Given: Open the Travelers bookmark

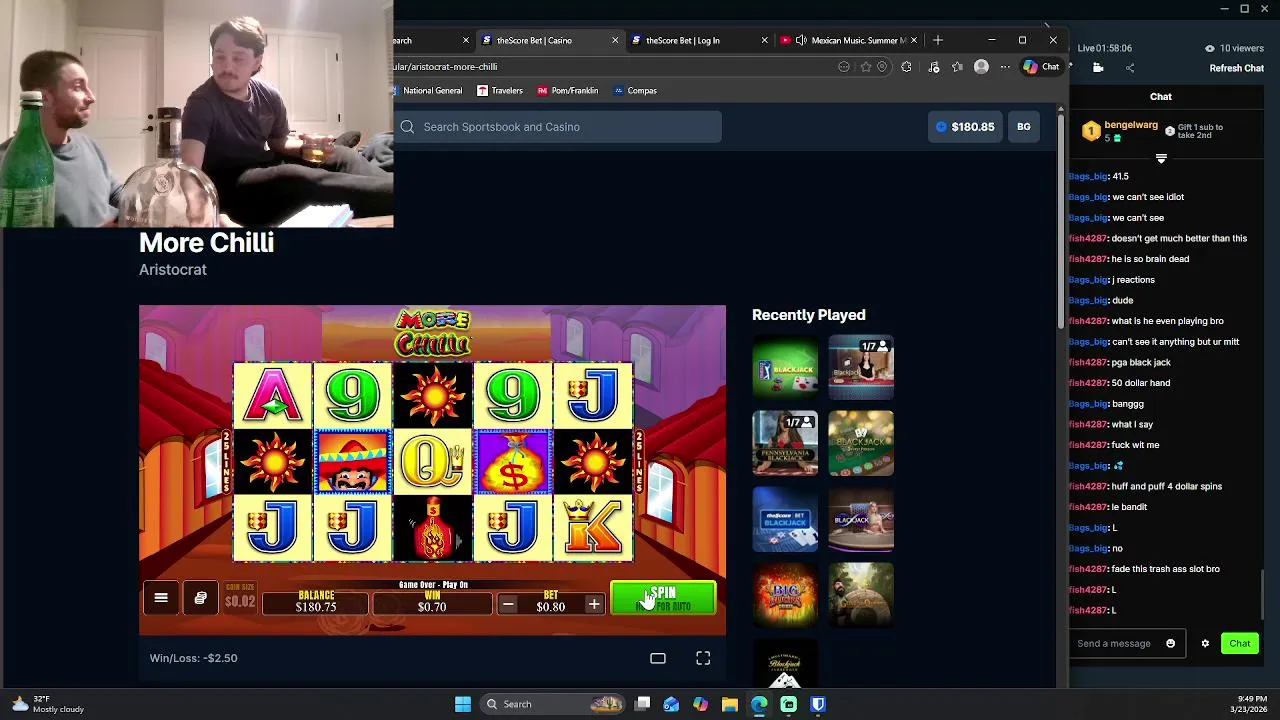Looking at the screenshot, I should tap(500, 90).
